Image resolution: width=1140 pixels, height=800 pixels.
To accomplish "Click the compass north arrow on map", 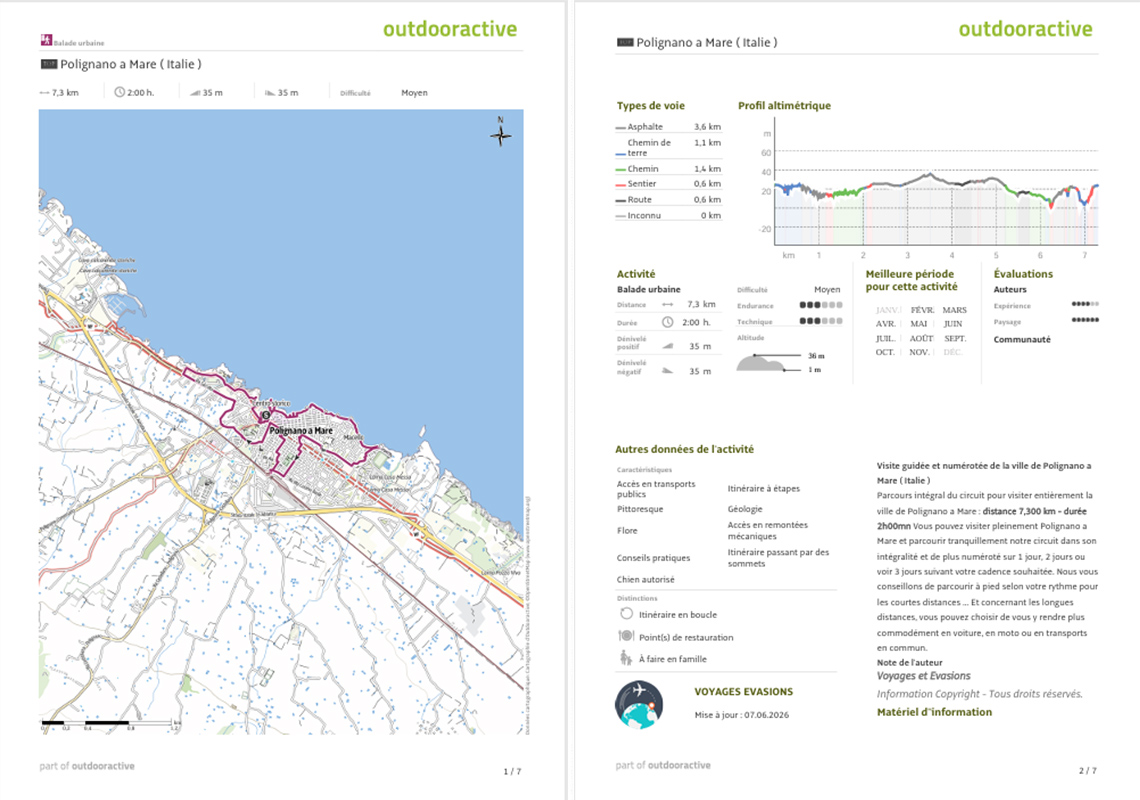I will (x=500, y=132).
